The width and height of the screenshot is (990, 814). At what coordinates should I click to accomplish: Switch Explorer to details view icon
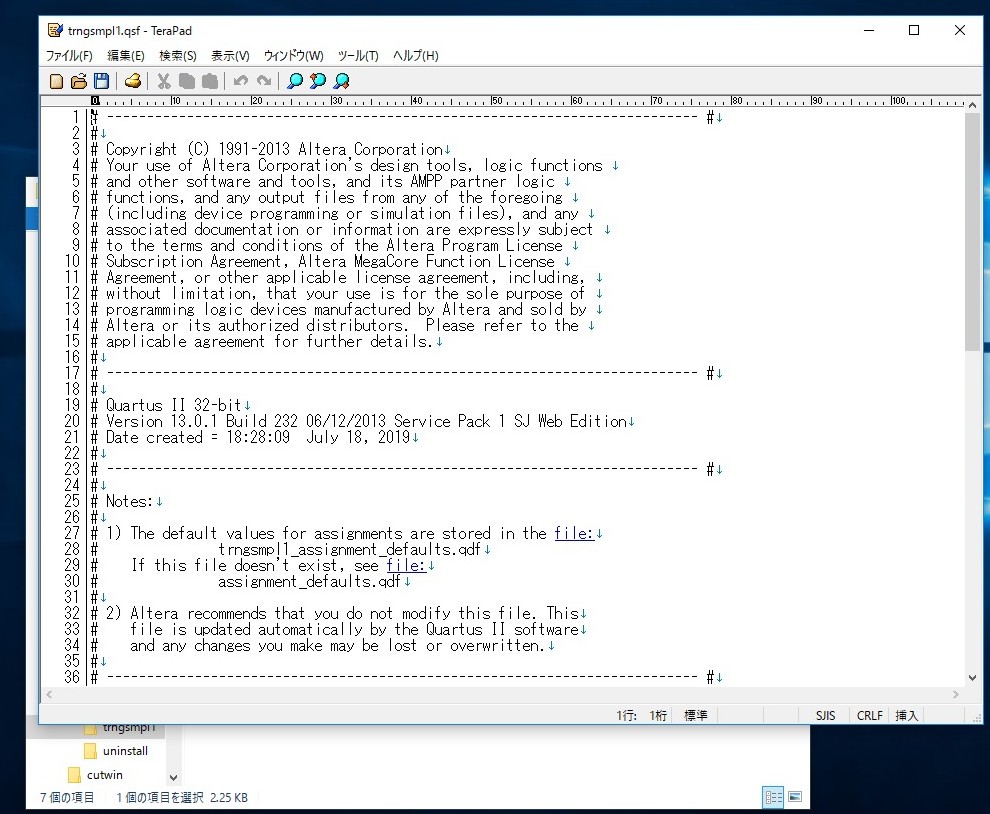773,797
